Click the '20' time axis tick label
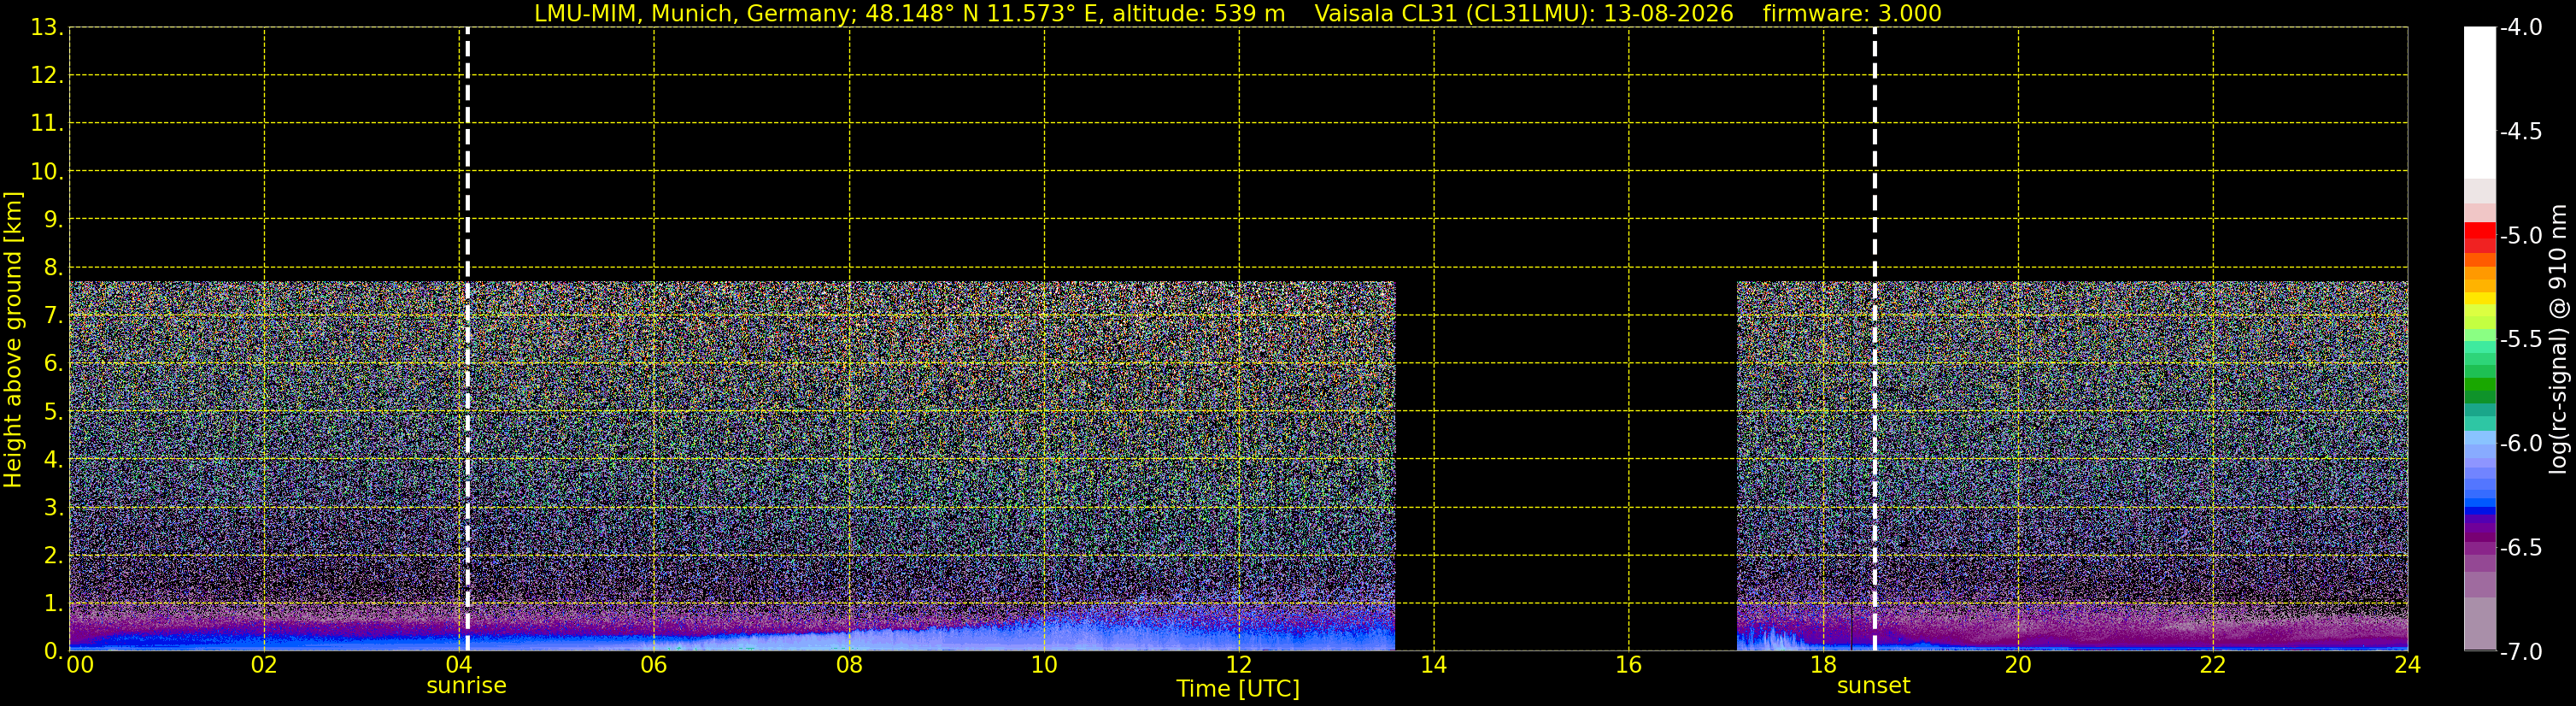Image resolution: width=2576 pixels, height=706 pixels. 2018,665
